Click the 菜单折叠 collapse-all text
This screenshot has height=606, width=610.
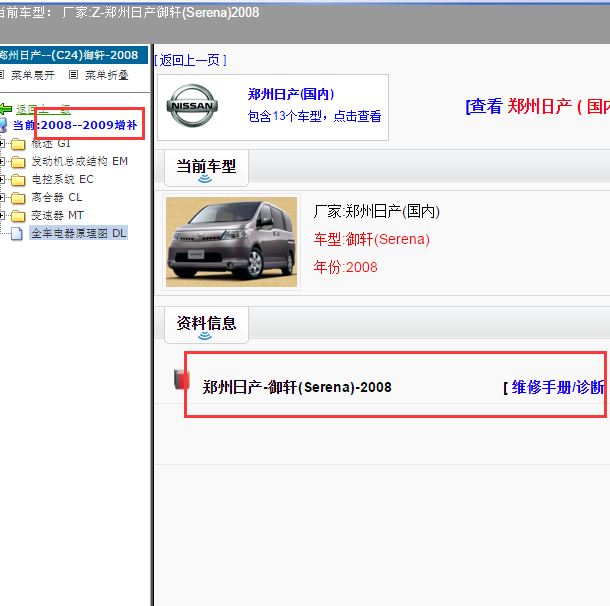click(107, 75)
